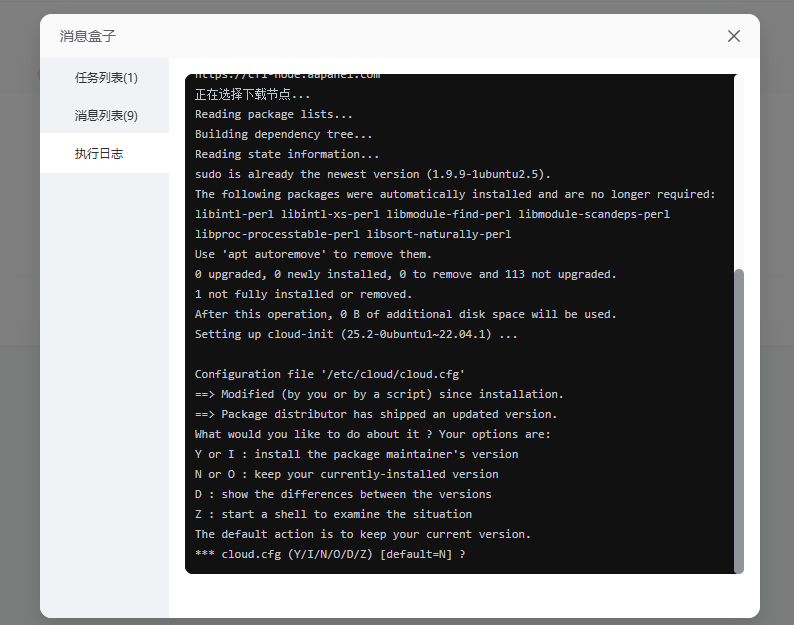Click the 'D : show the differences' line
The height and width of the screenshot is (625, 794).
(x=343, y=494)
